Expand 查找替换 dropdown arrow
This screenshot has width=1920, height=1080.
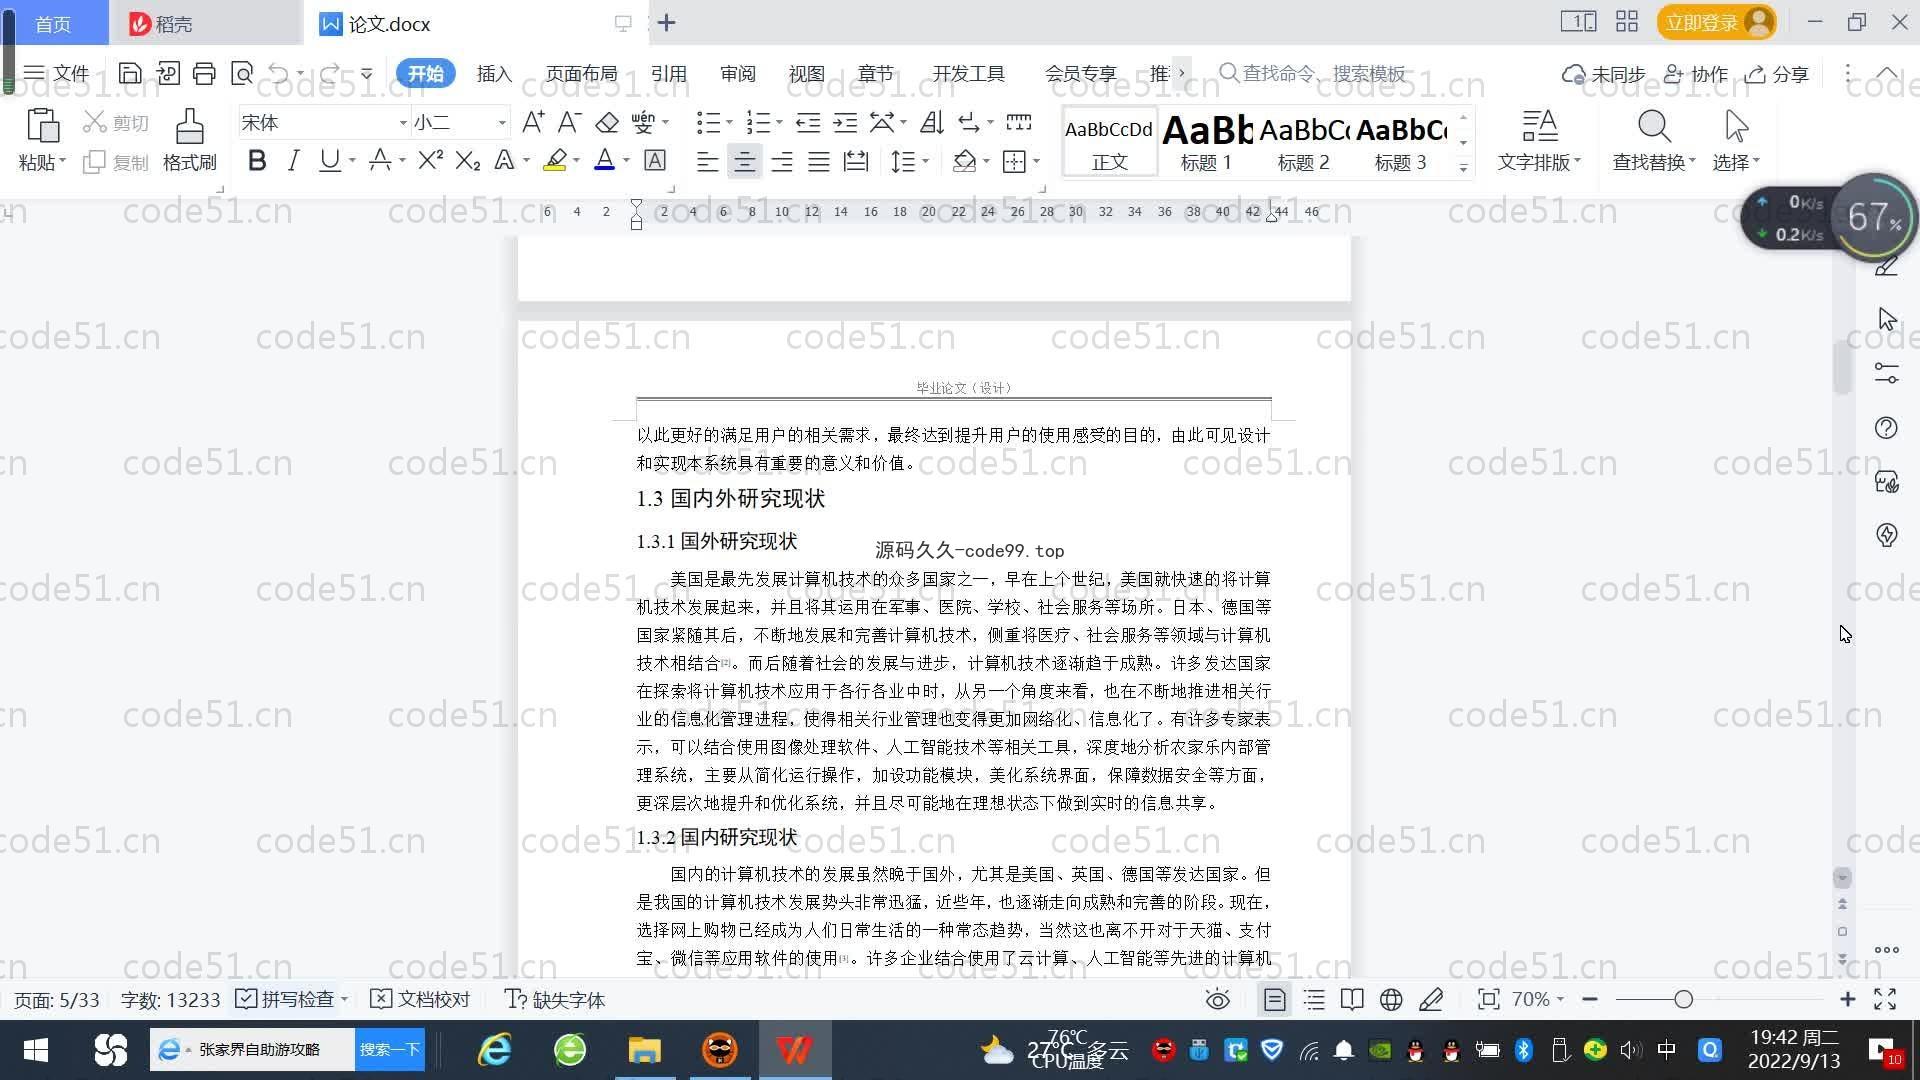pyautogui.click(x=1692, y=161)
